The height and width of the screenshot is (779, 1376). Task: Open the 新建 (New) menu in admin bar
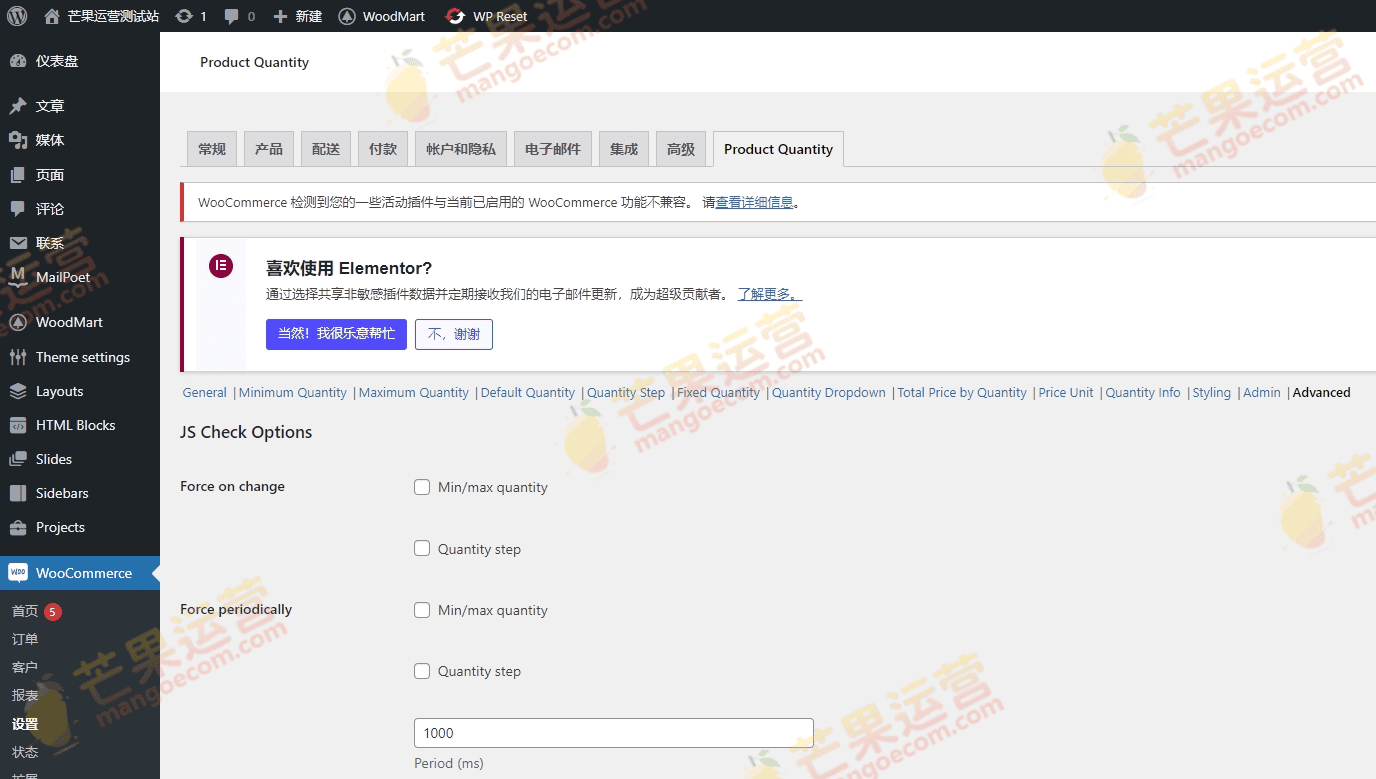click(297, 15)
